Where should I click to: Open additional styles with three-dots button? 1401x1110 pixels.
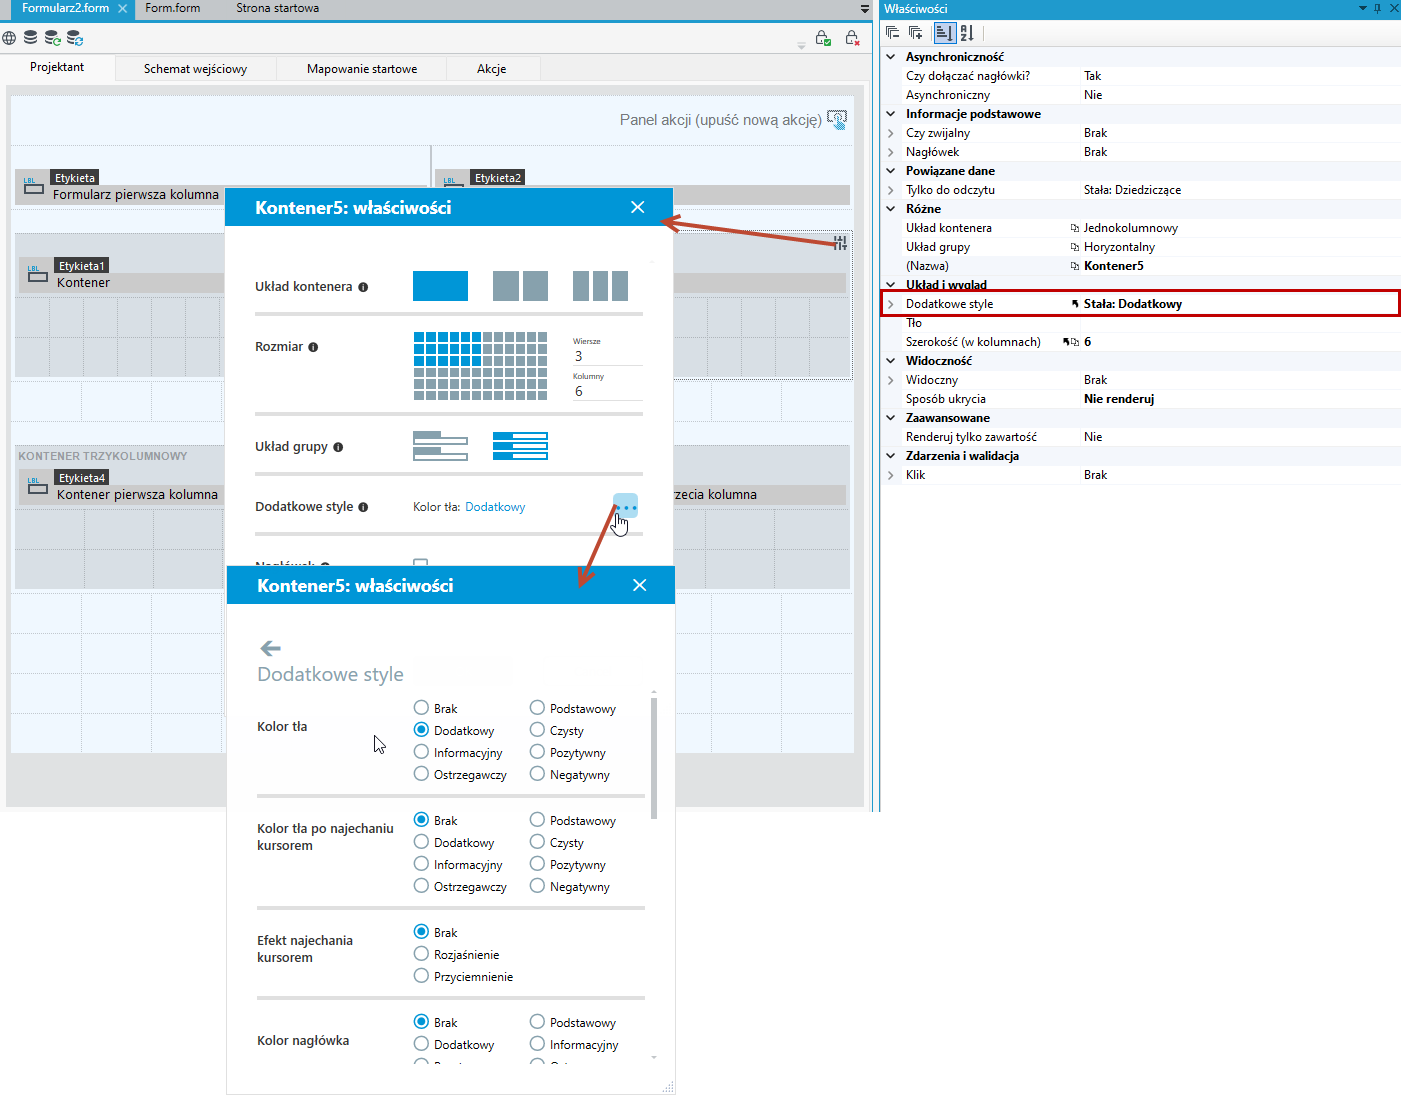click(625, 506)
